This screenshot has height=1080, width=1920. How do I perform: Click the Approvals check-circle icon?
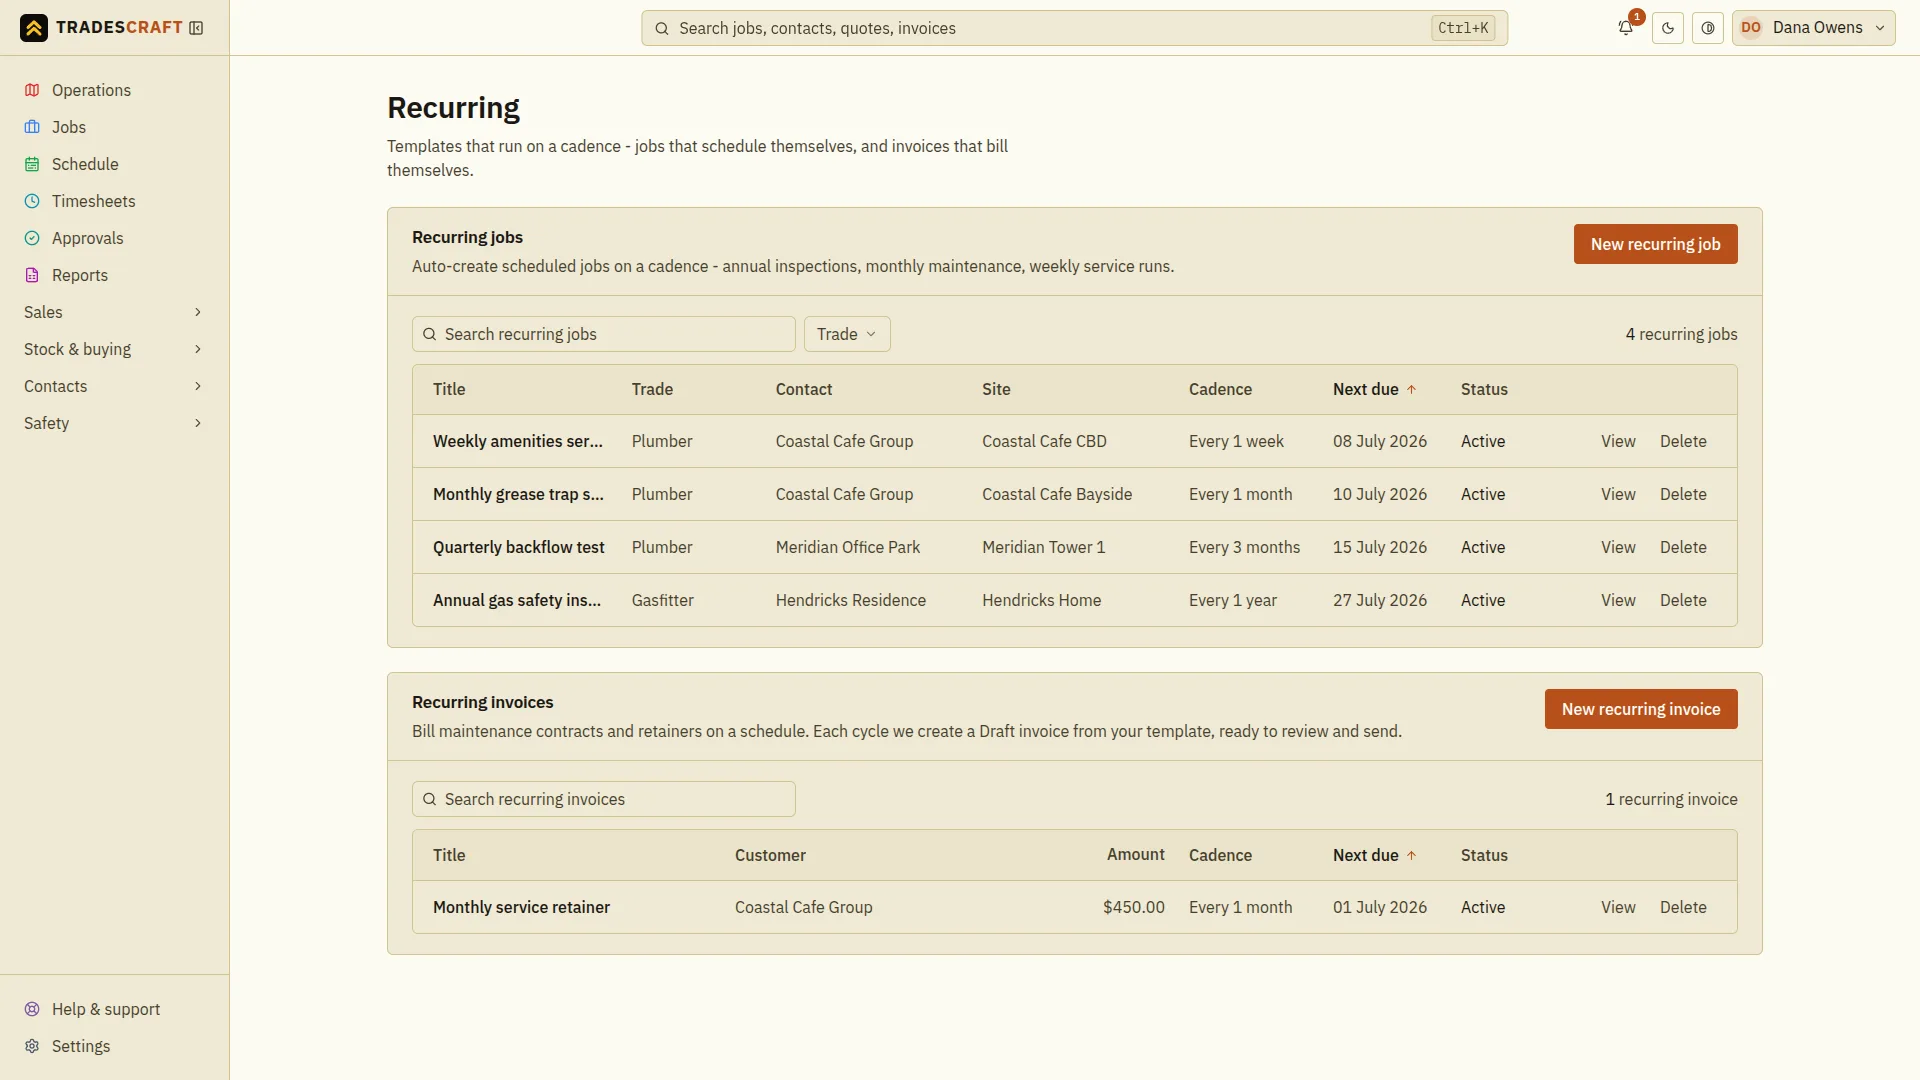coord(32,238)
